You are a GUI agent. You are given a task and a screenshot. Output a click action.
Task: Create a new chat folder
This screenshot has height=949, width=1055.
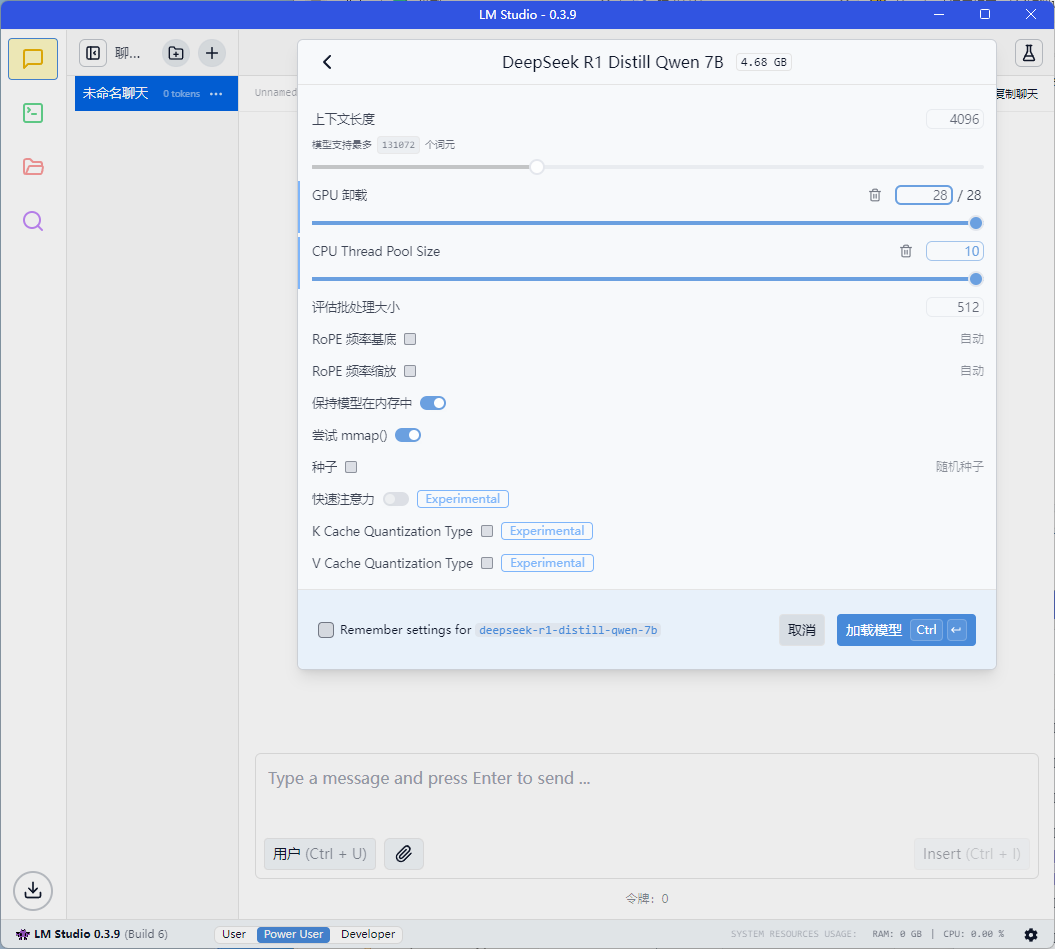[176, 53]
